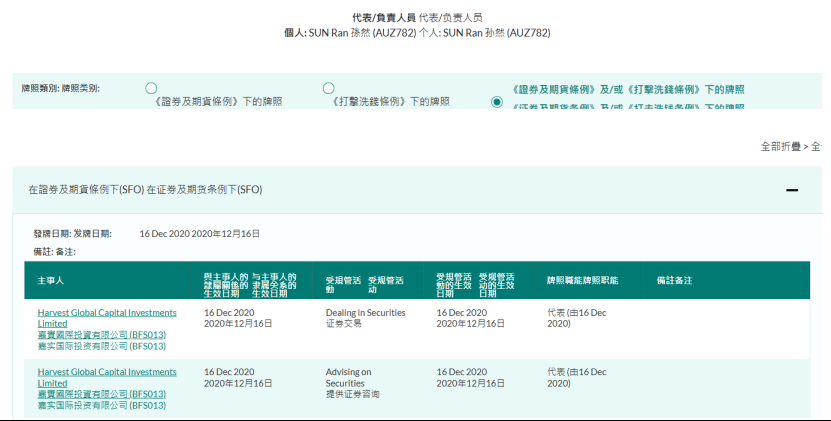Click the 牌照類別 label
This screenshot has height=421, width=831.
pos(40,88)
